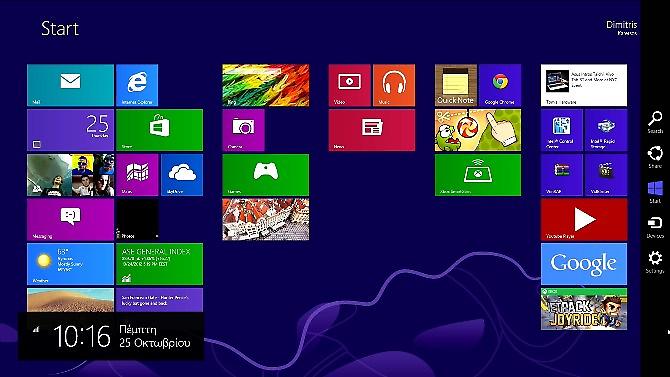Open the Dimitris user account menu
The height and width of the screenshot is (377, 670).
(x=622, y=28)
